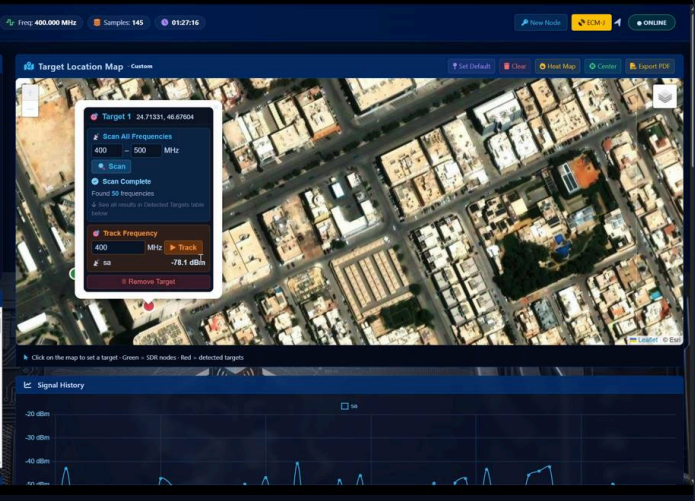The height and width of the screenshot is (501, 695).
Task: Open the ECM-J node selector
Action: [591, 22]
